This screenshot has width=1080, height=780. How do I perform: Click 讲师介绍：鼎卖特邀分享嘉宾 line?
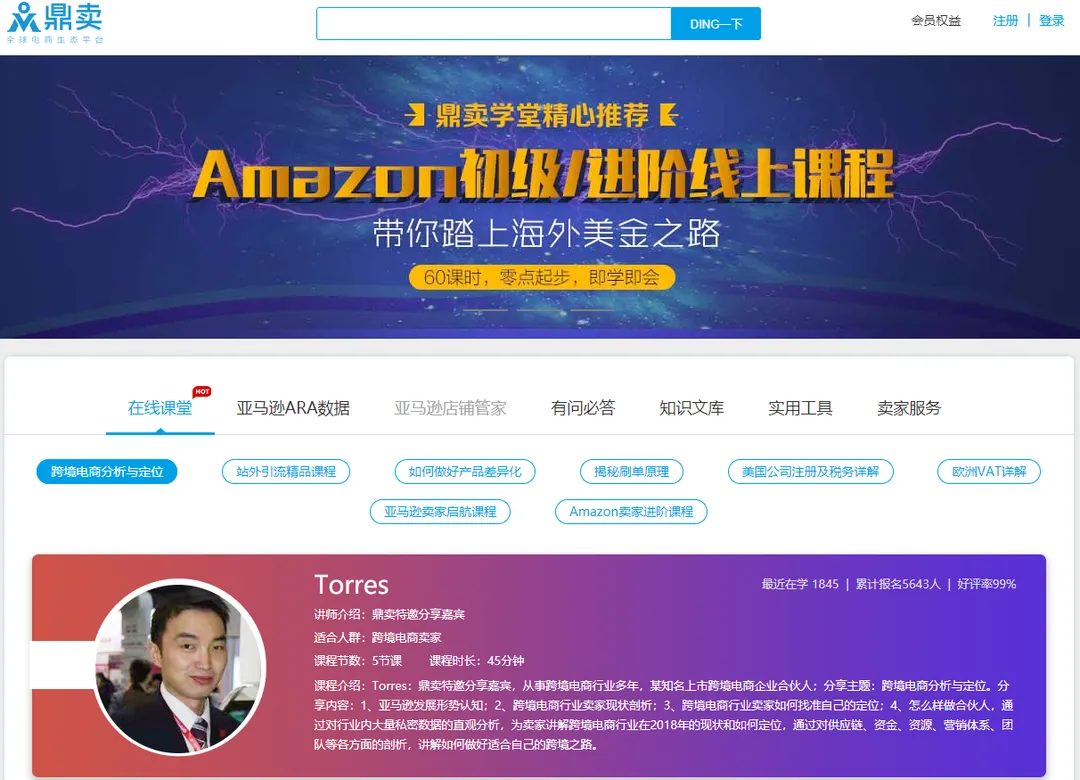(x=389, y=614)
